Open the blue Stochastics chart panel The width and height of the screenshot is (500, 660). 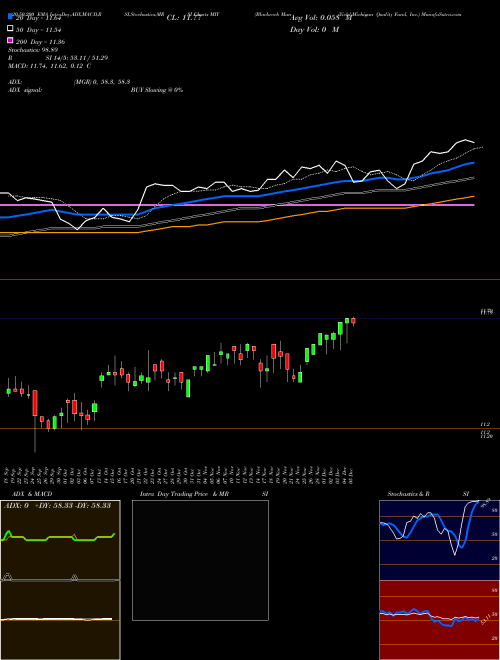click(439, 540)
